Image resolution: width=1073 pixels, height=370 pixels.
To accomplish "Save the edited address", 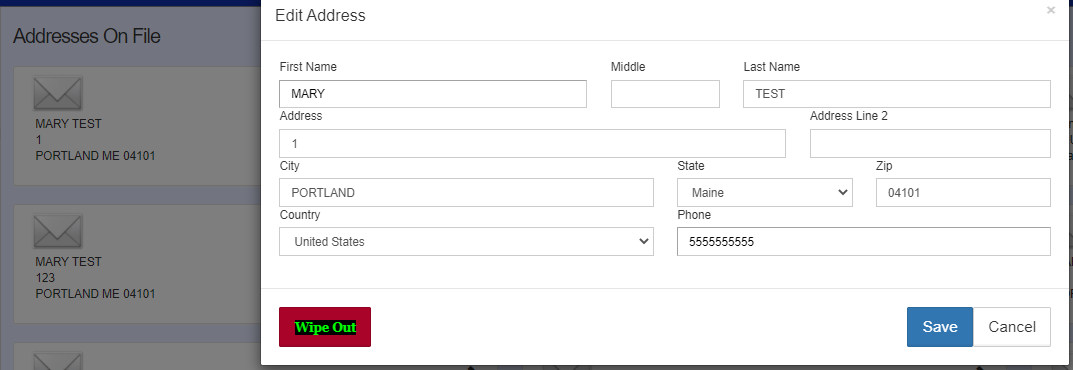I will click(x=940, y=327).
